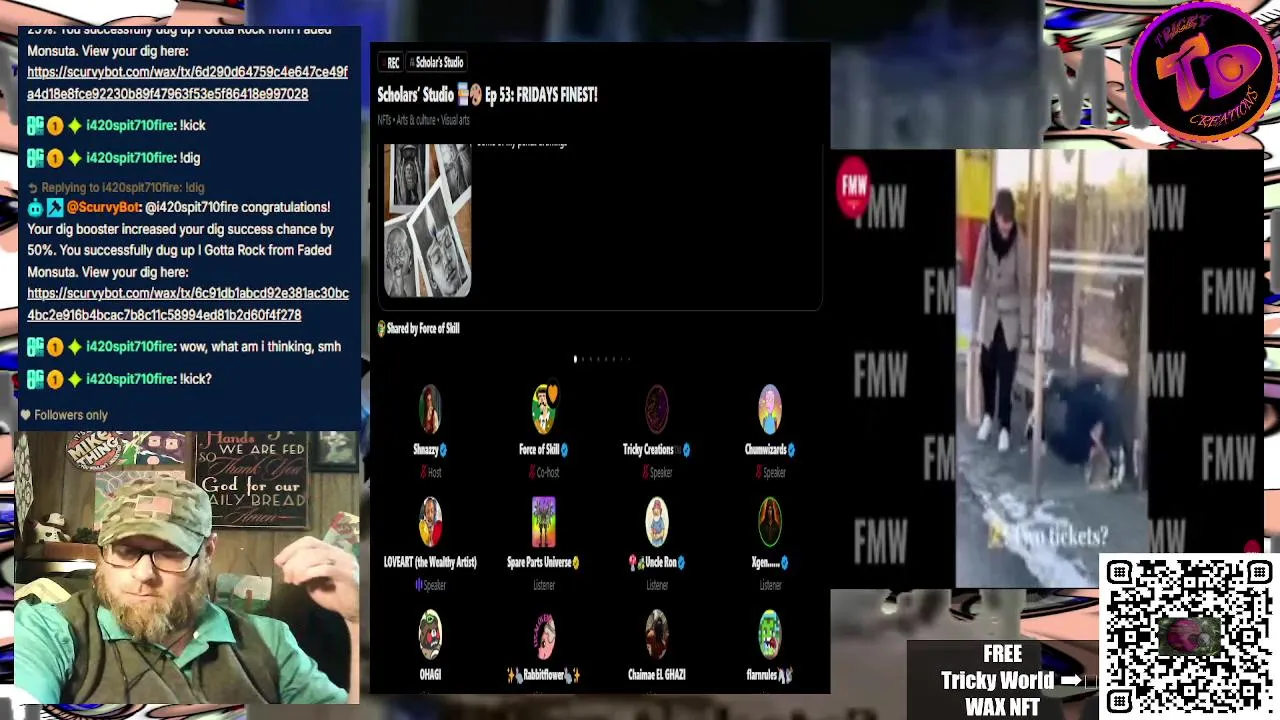Open OHAGI avatar
Viewport: 1280px width, 720px height.
pyautogui.click(x=430, y=635)
